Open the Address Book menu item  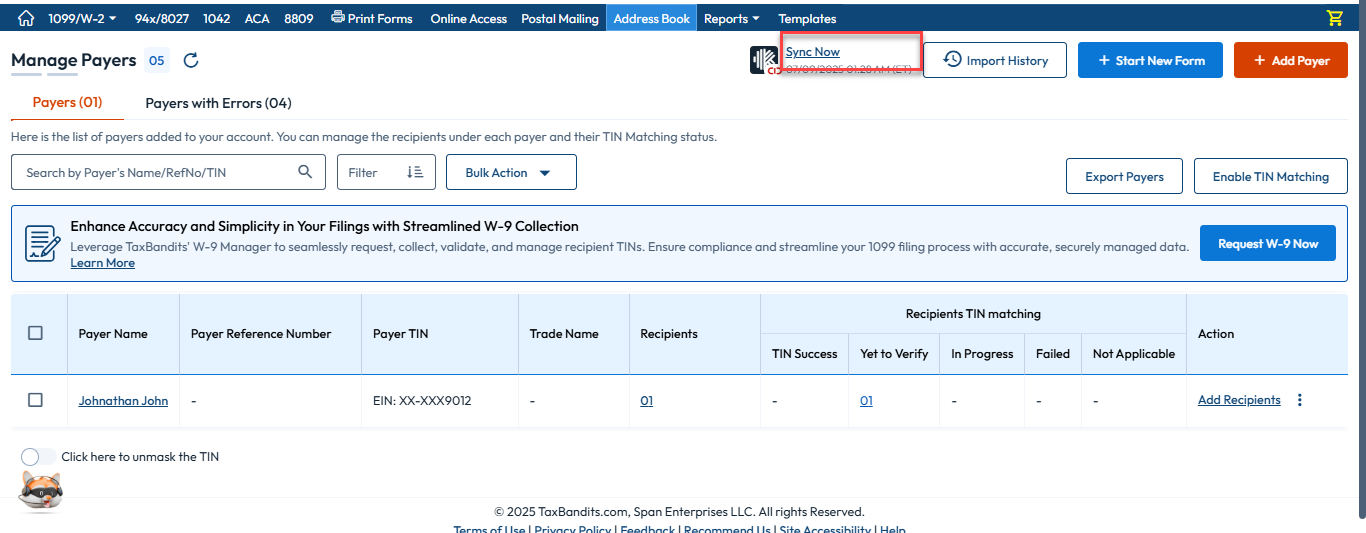[x=651, y=18]
